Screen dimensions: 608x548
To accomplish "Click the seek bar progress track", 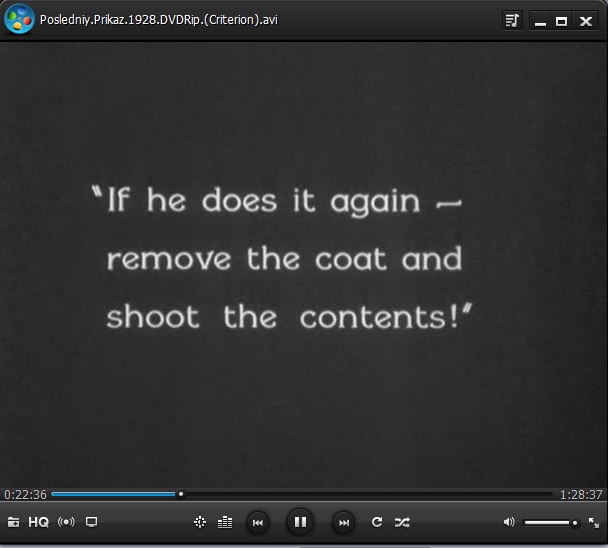I will point(302,494).
